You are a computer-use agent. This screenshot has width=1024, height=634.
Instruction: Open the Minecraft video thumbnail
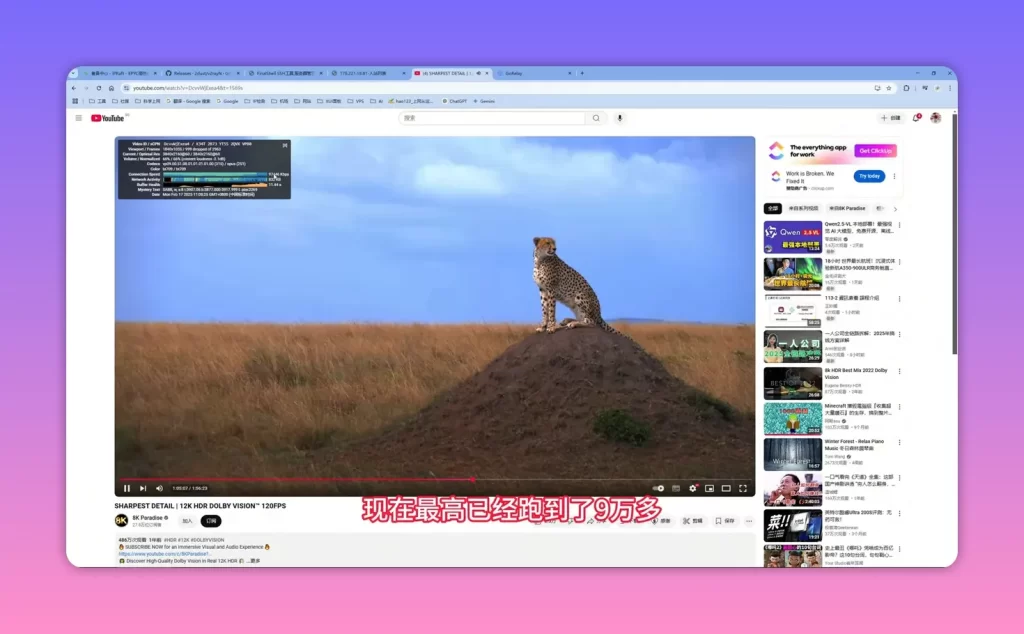(793, 418)
